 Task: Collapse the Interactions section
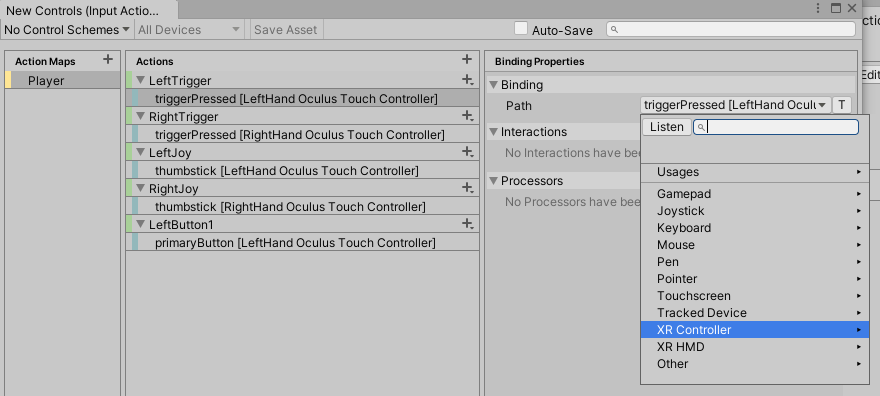tap(494, 132)
